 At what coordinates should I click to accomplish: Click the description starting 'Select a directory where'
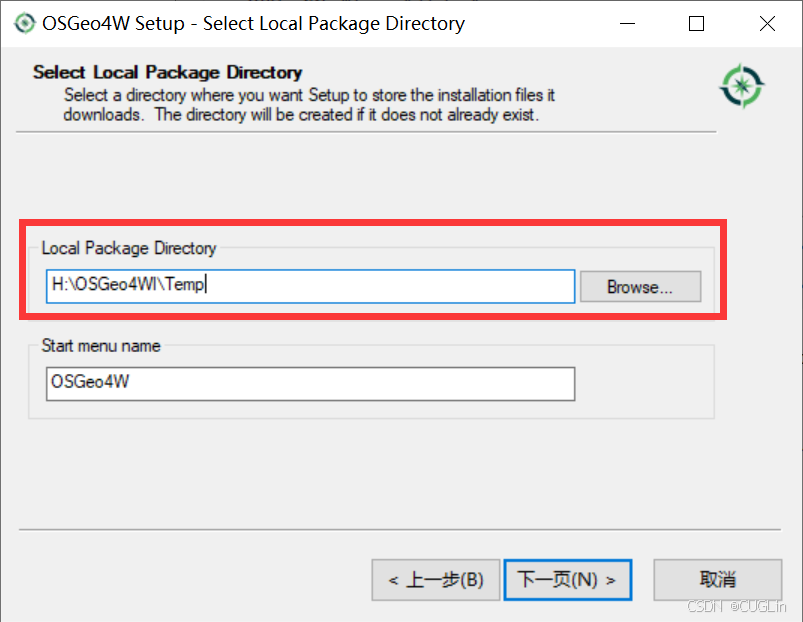click(x=309, y=105)
